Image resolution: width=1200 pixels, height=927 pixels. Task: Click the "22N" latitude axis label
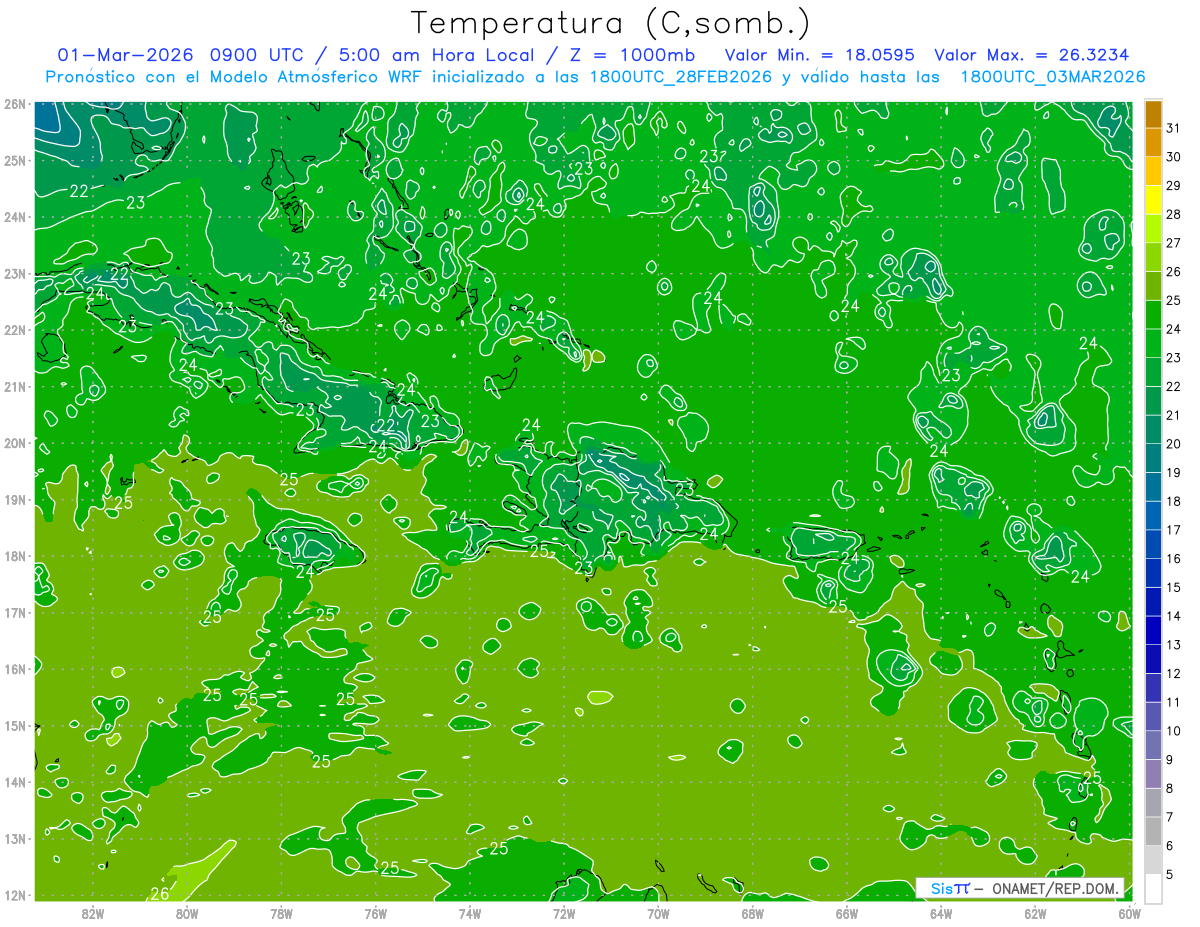click(x=14, y=330)
